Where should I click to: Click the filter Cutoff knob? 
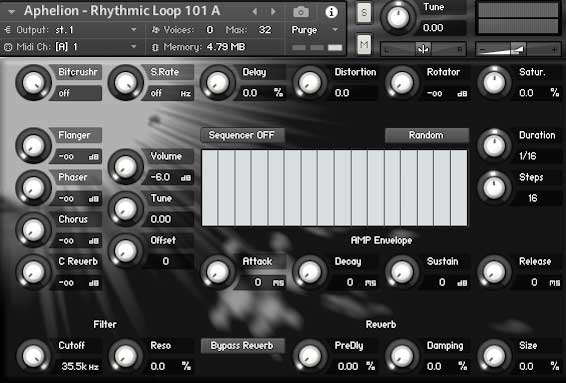click(33, 356)
